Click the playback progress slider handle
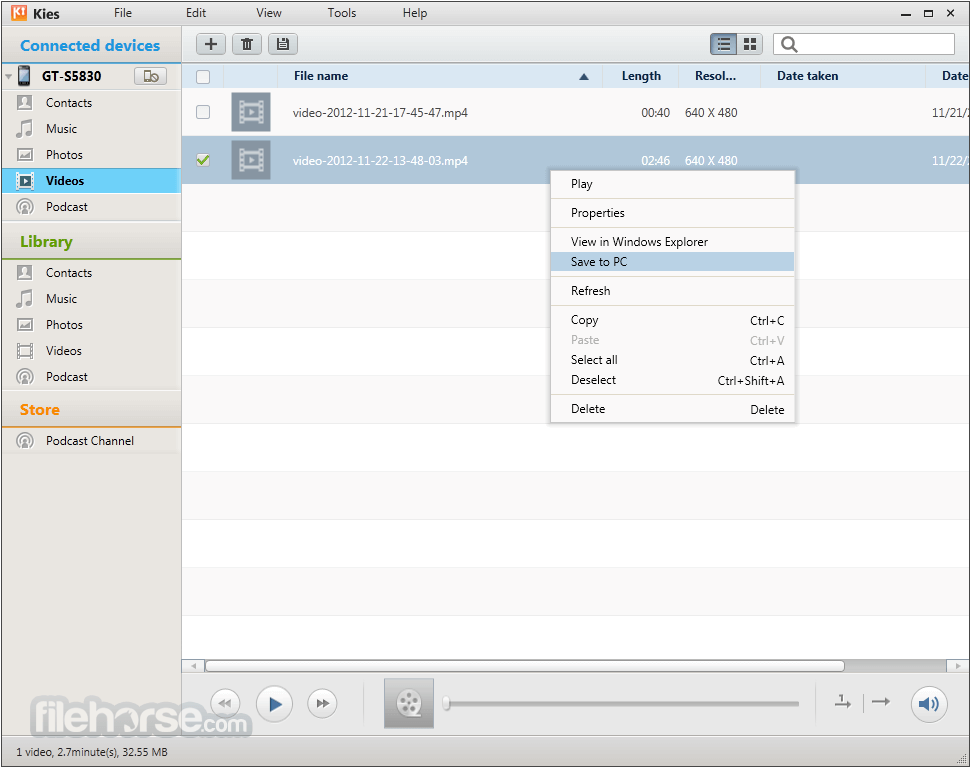This screenshot has width=971, height=768. coord(446,704)
